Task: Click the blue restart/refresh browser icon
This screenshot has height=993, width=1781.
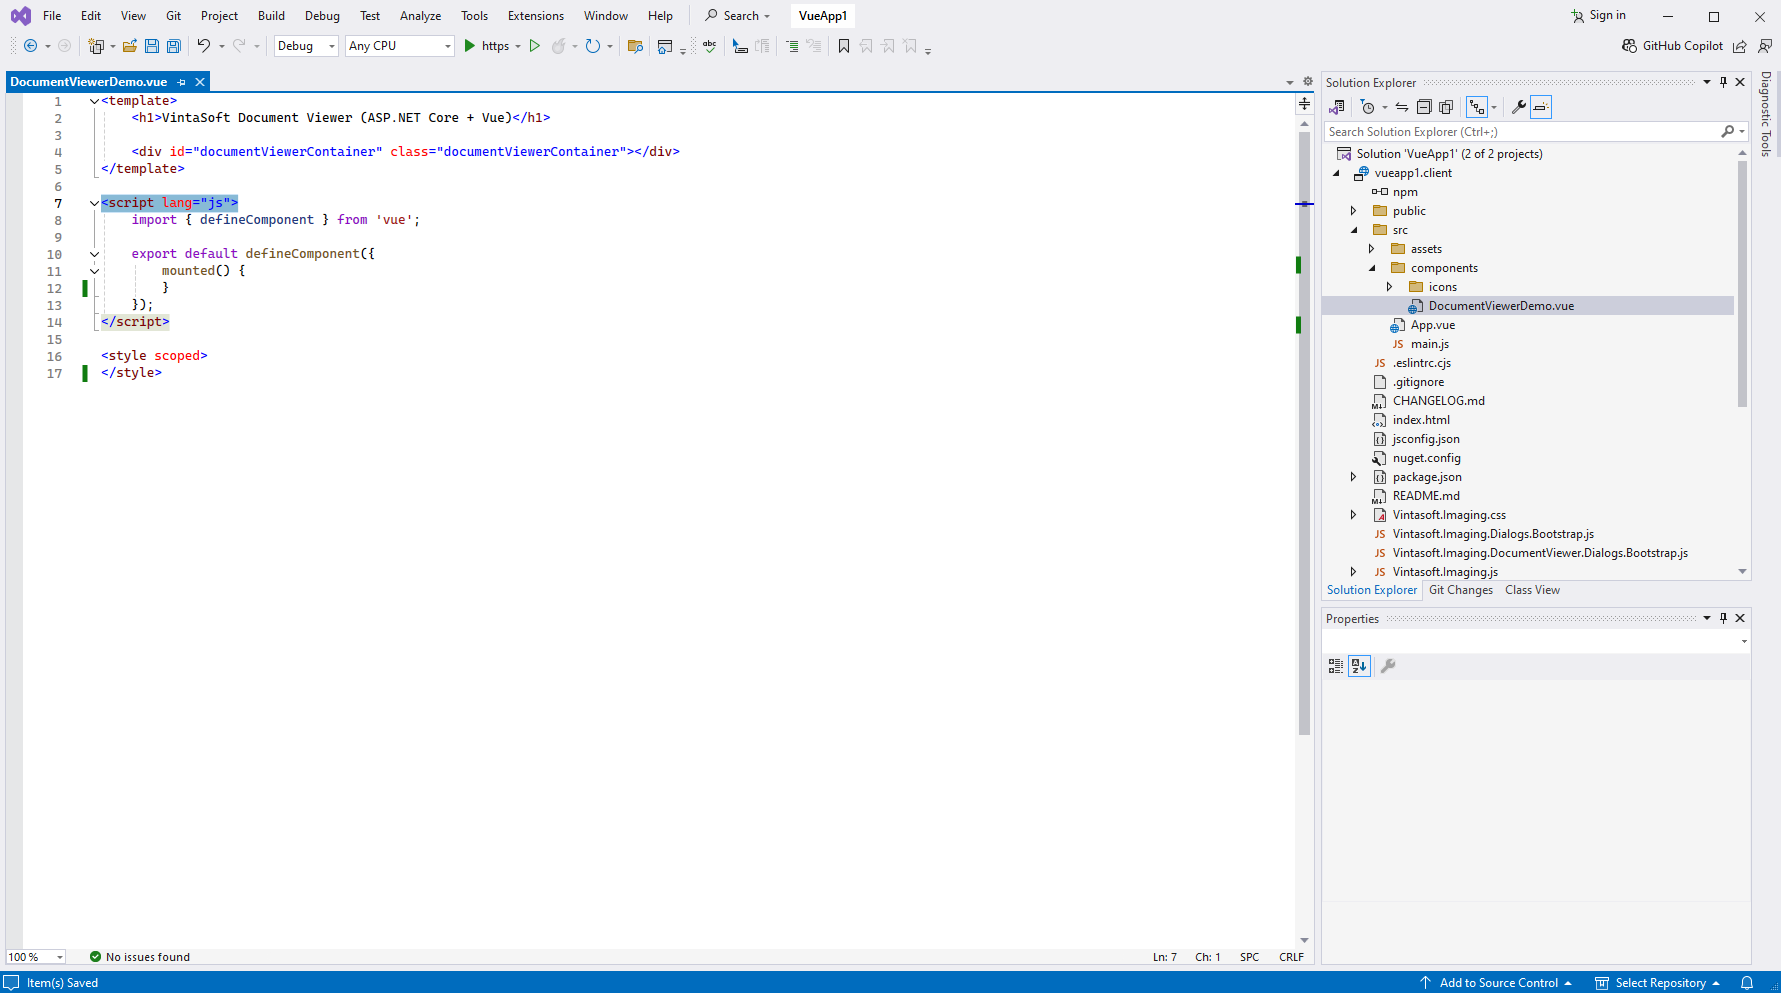Action: click(593, 46)
